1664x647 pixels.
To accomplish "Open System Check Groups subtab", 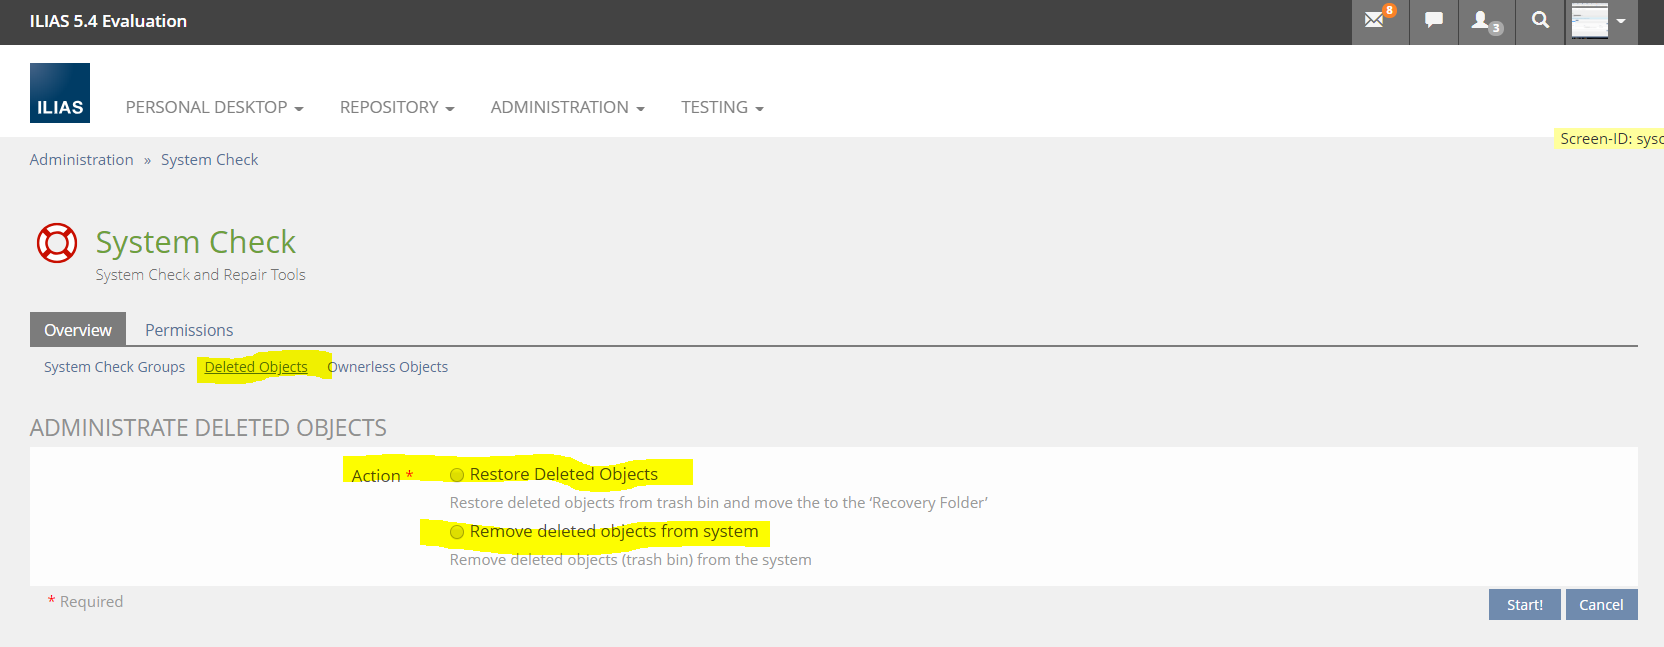I will pos(114,367).
